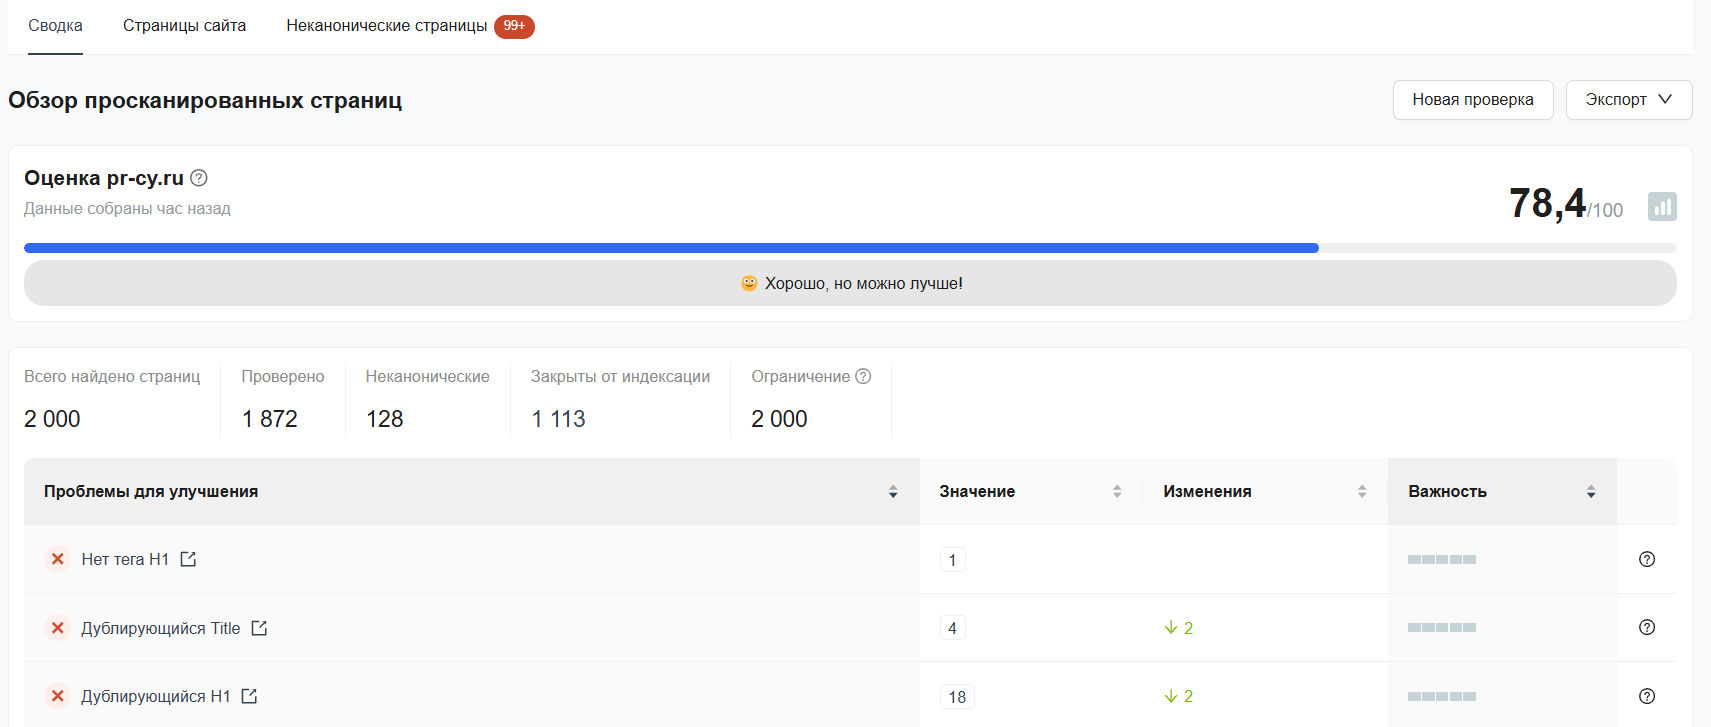Click importance bar in Дублирующийся Title row

(x=1442, y=628)
